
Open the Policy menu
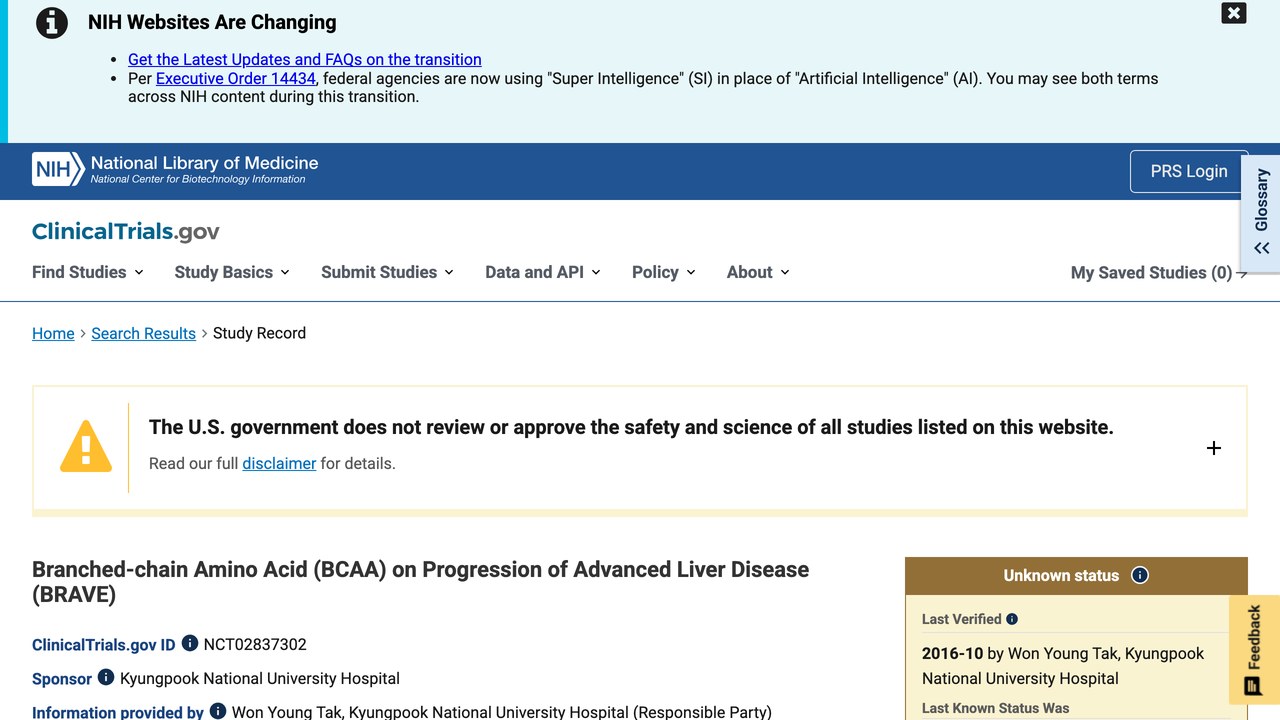tap(664, 272)
